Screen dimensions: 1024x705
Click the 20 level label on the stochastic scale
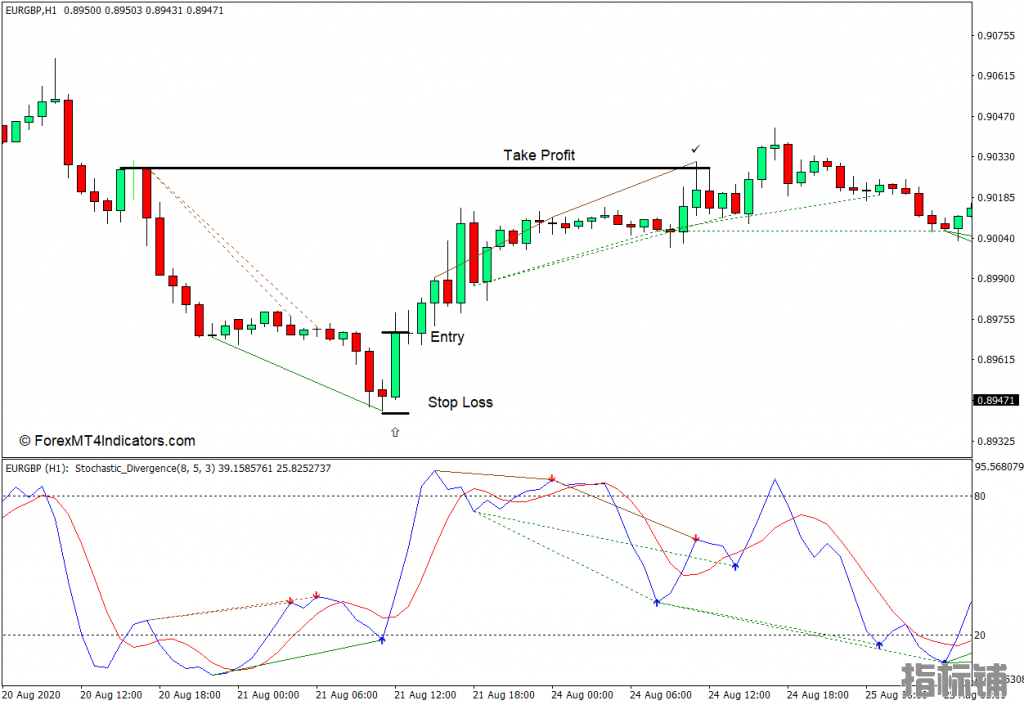pos(980,635)
